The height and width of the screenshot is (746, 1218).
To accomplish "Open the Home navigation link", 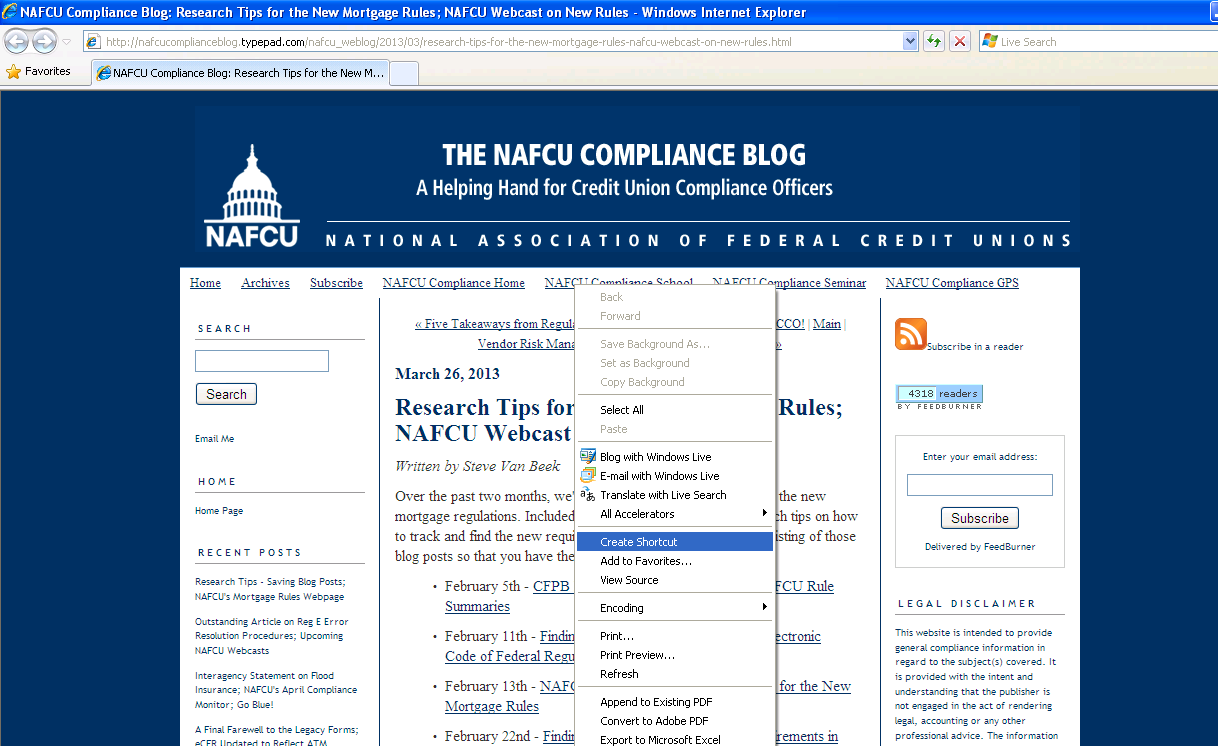I will click(205, 283).
